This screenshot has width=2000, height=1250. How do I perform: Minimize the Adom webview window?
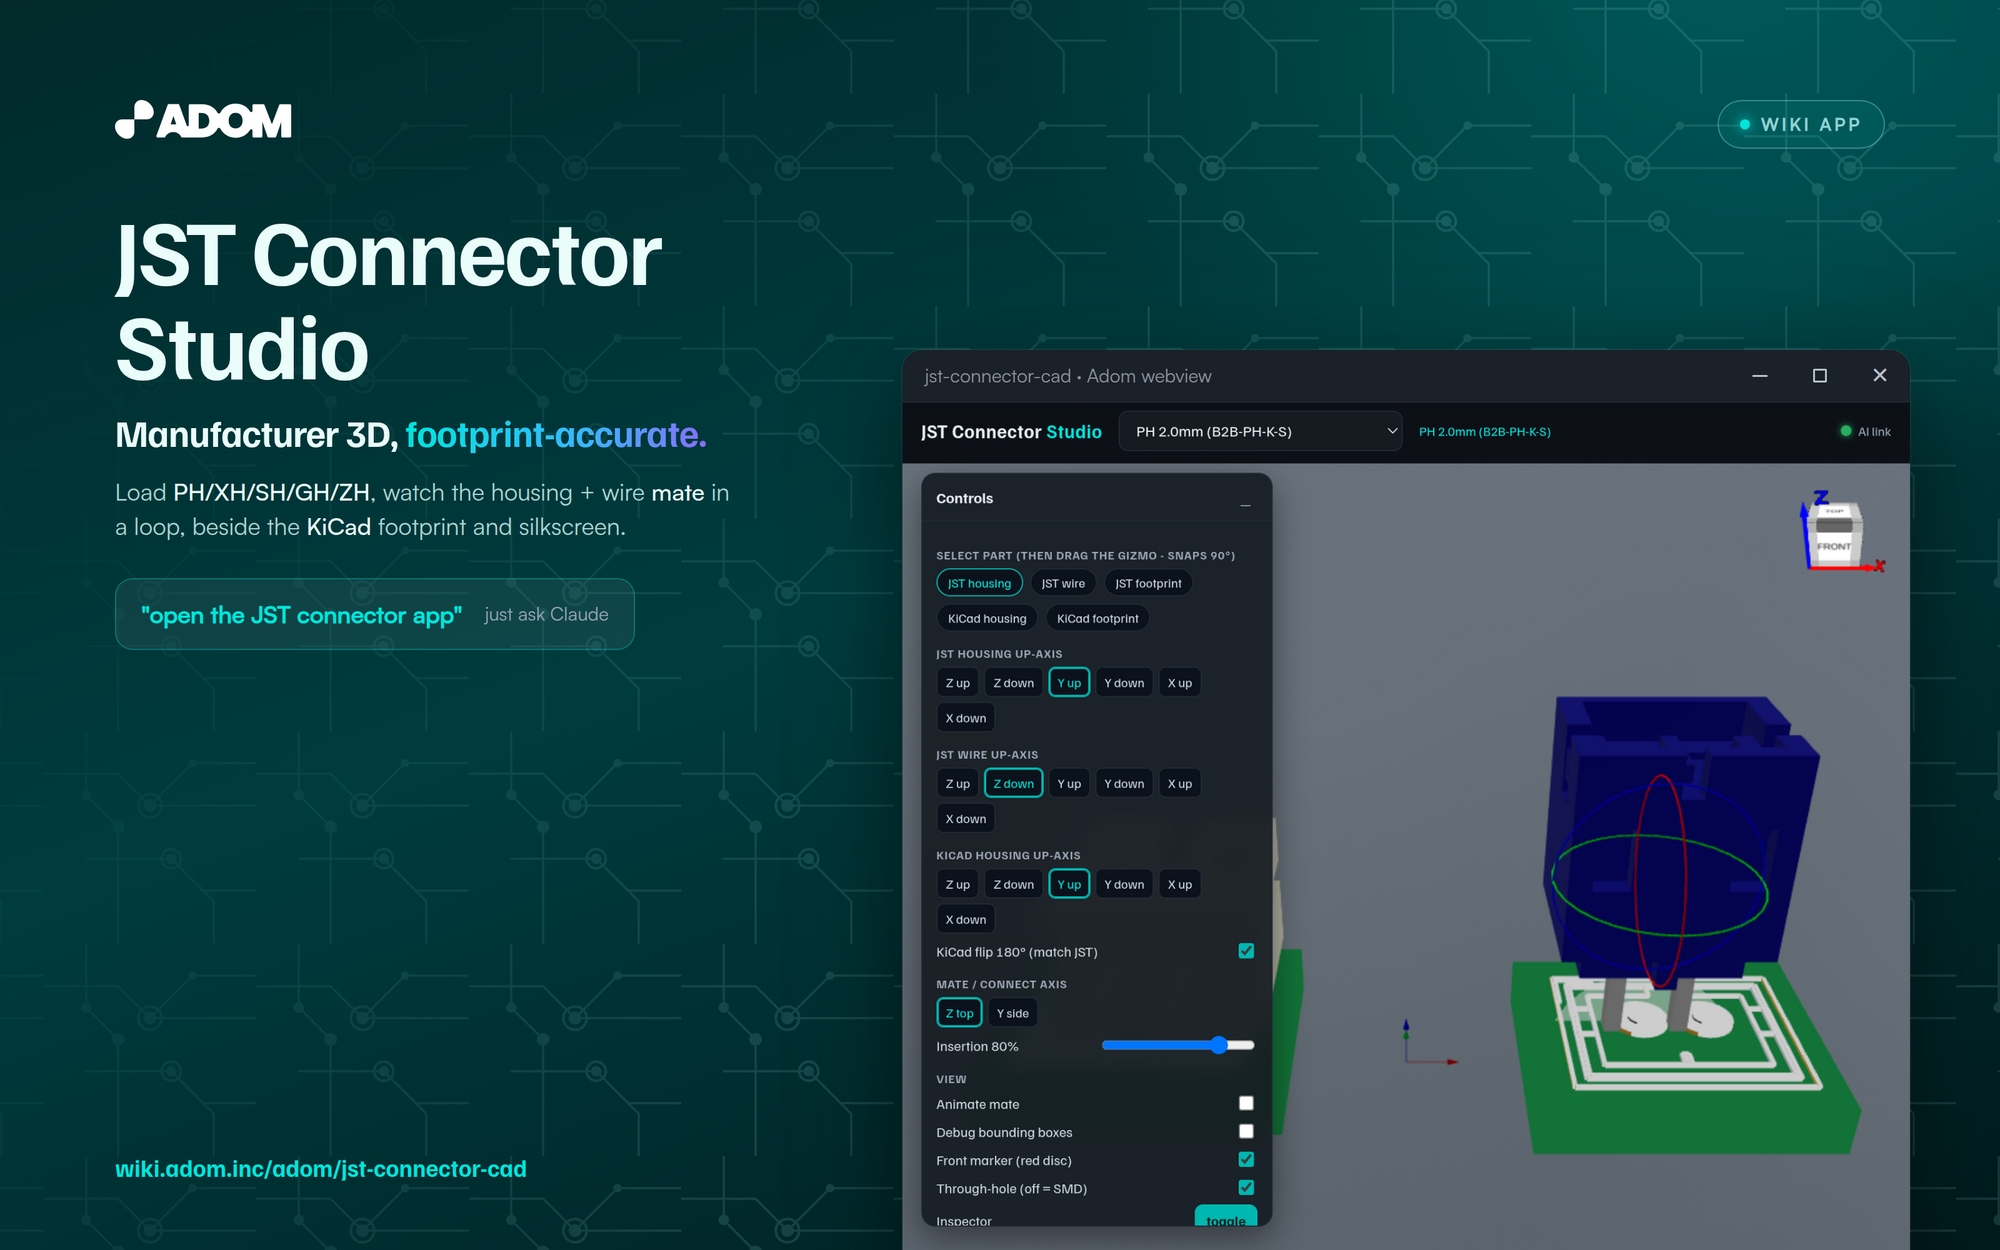click(1760, 375)
